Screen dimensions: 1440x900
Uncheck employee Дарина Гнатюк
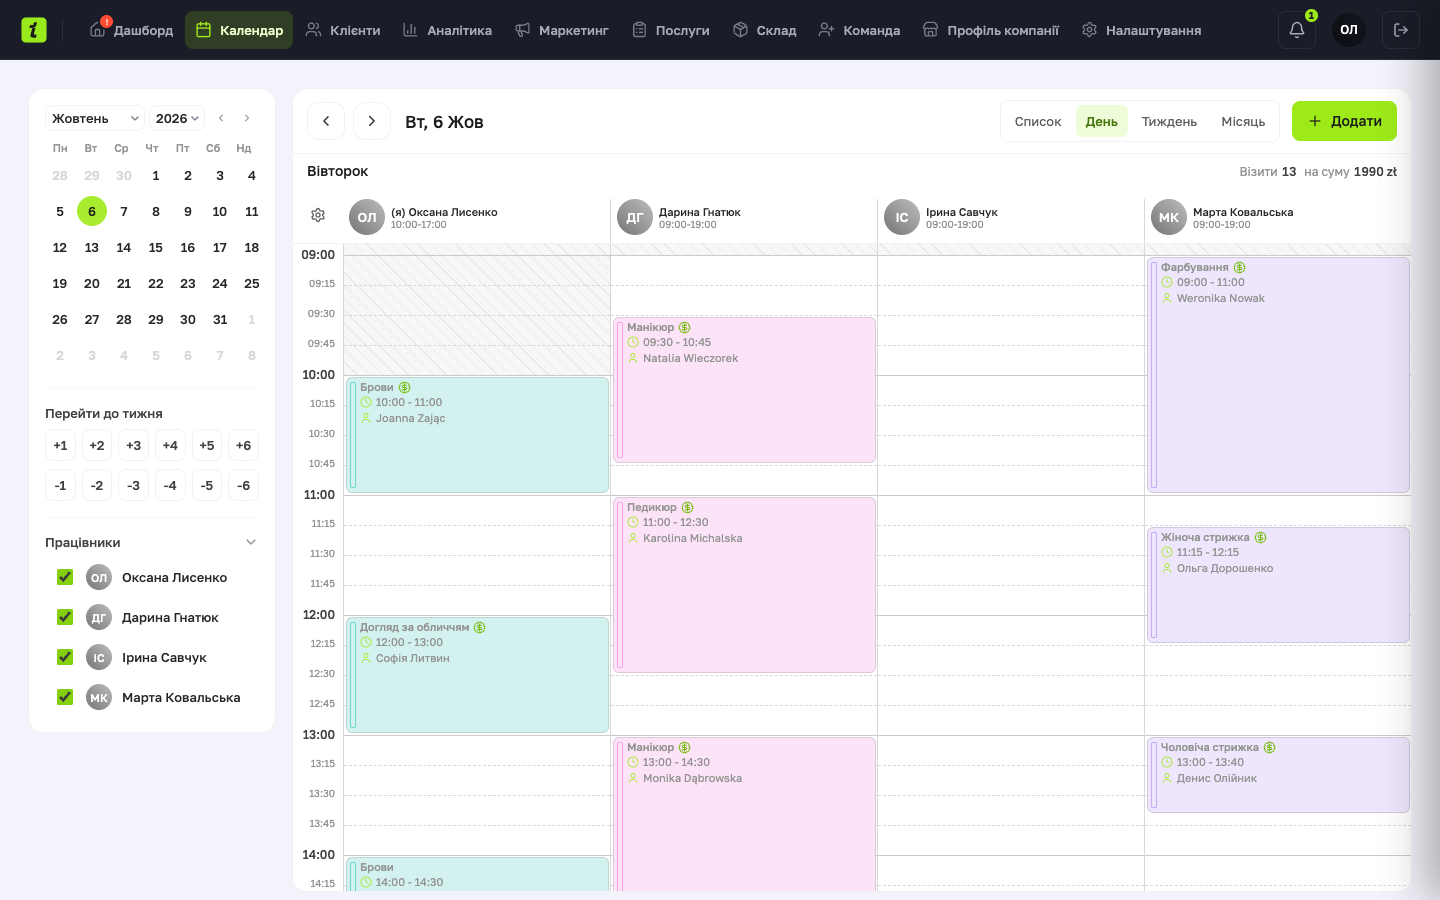(65, 617)
